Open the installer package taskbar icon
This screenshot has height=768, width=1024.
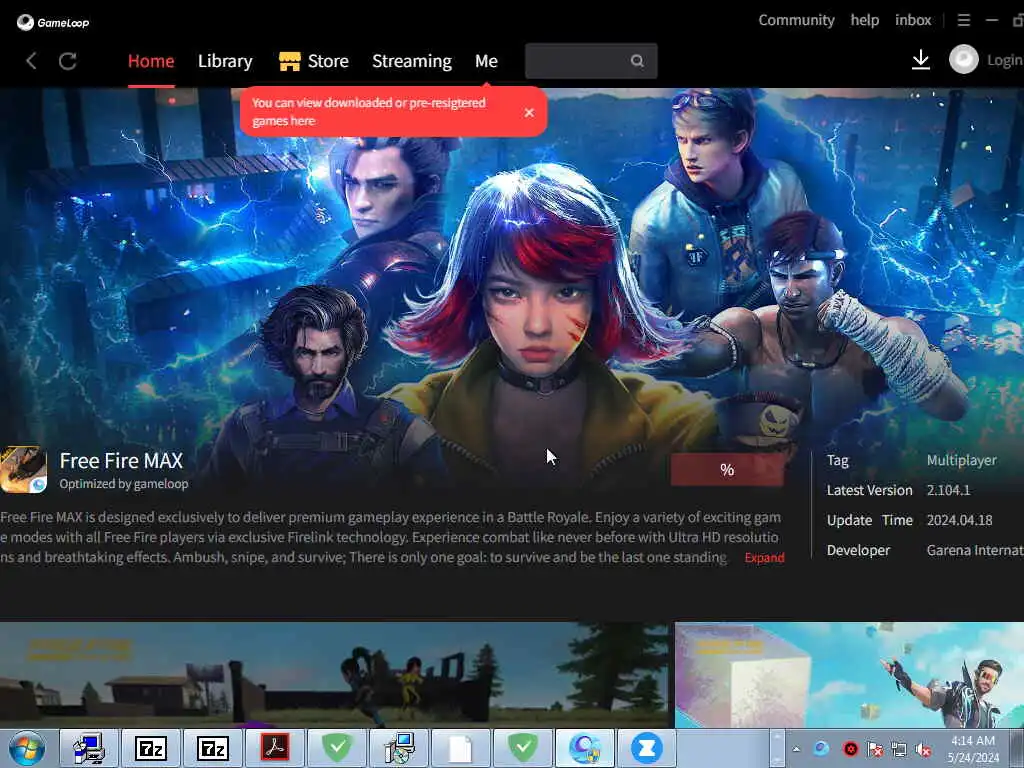pos(399,748)
